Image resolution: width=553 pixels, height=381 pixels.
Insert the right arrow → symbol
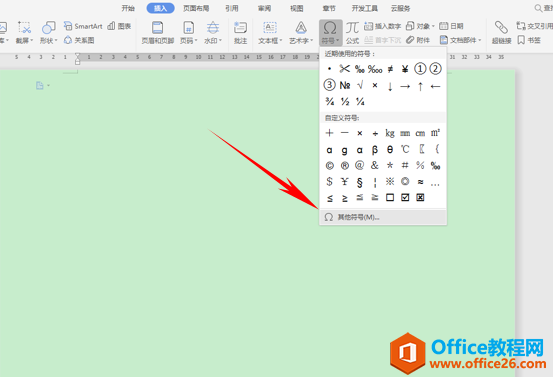[405, 86]
